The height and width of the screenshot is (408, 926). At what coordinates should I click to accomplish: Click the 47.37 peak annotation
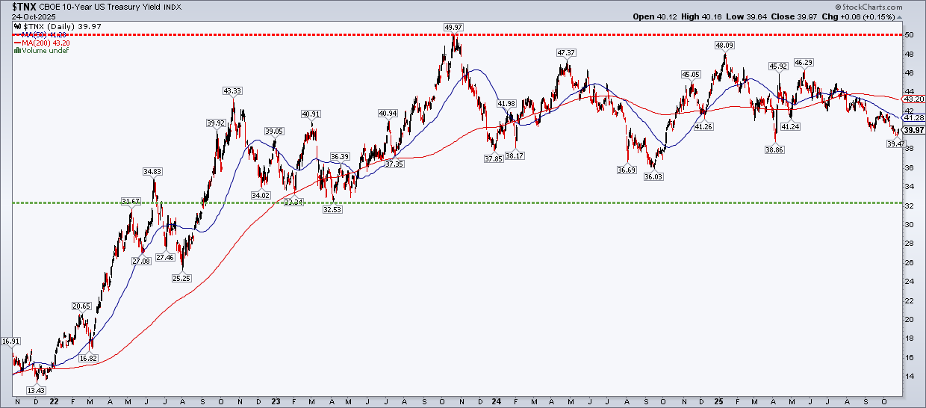(568, 52)
